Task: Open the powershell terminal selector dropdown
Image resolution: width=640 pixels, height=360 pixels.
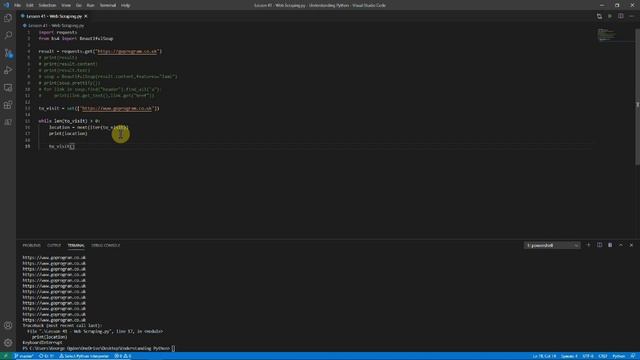Action: pyautogui.click(x=552, y=245)
